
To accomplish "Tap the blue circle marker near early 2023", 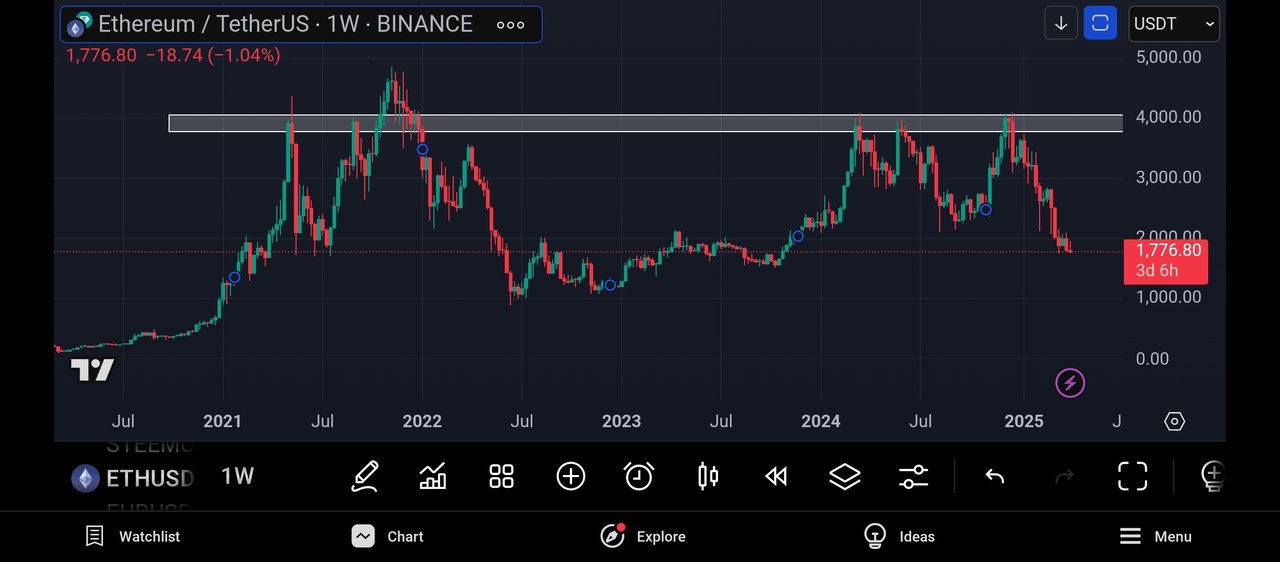I will [x=610, y=285].
